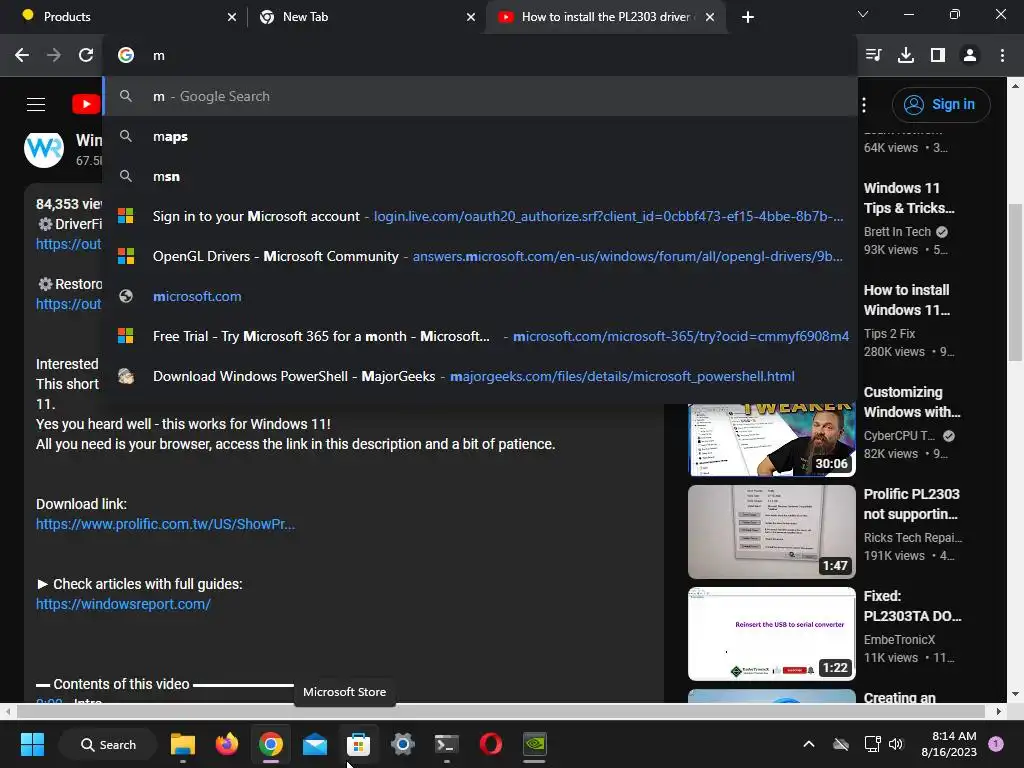The width and height of the screenshot is (1024, 768).
Task: Select Microsoft 365 Free Trial suggestion
Action: 480,336
